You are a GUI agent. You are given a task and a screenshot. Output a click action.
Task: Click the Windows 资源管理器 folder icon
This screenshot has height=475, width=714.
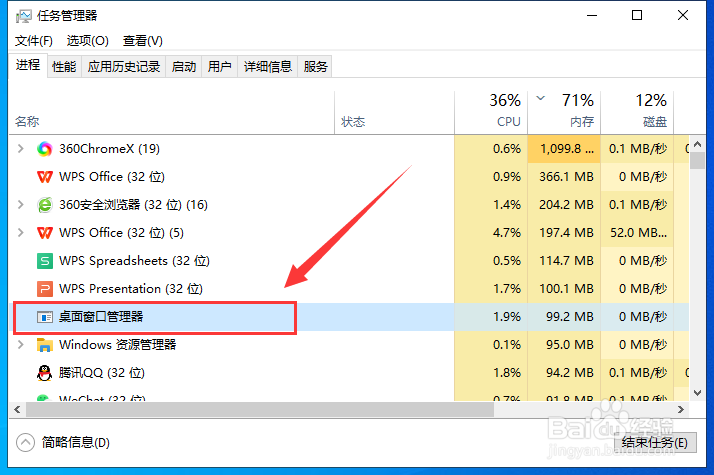pyautogui.click(x=45, y=345)
